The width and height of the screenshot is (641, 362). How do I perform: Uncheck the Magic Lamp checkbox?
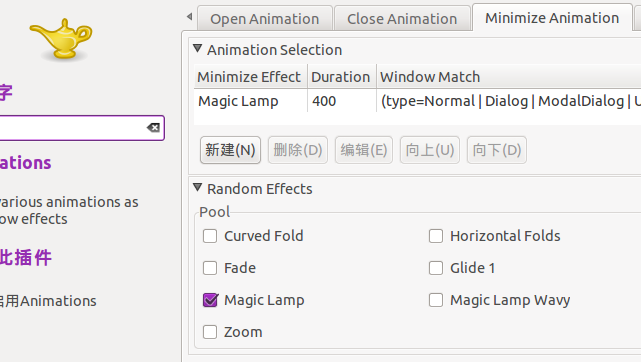pyautogui.click(x=210, y=300)
